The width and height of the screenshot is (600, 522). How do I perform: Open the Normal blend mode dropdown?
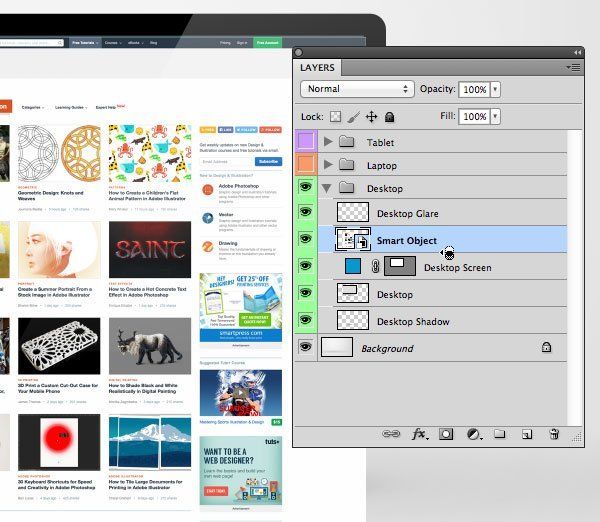pyautogui.click(x=357, y=89)
